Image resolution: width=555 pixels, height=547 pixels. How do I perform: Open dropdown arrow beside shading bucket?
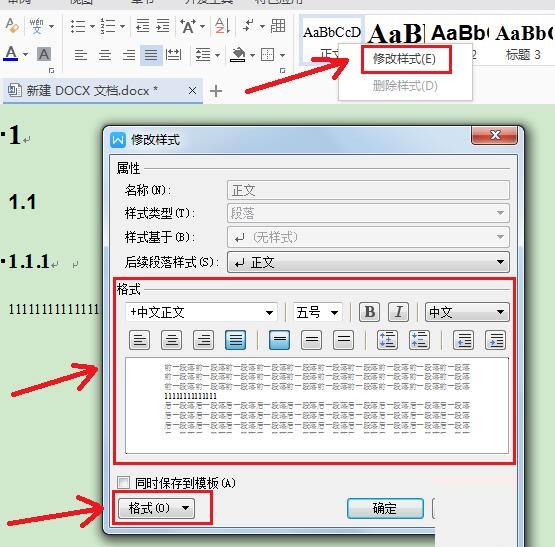click(x=252, y=55)
